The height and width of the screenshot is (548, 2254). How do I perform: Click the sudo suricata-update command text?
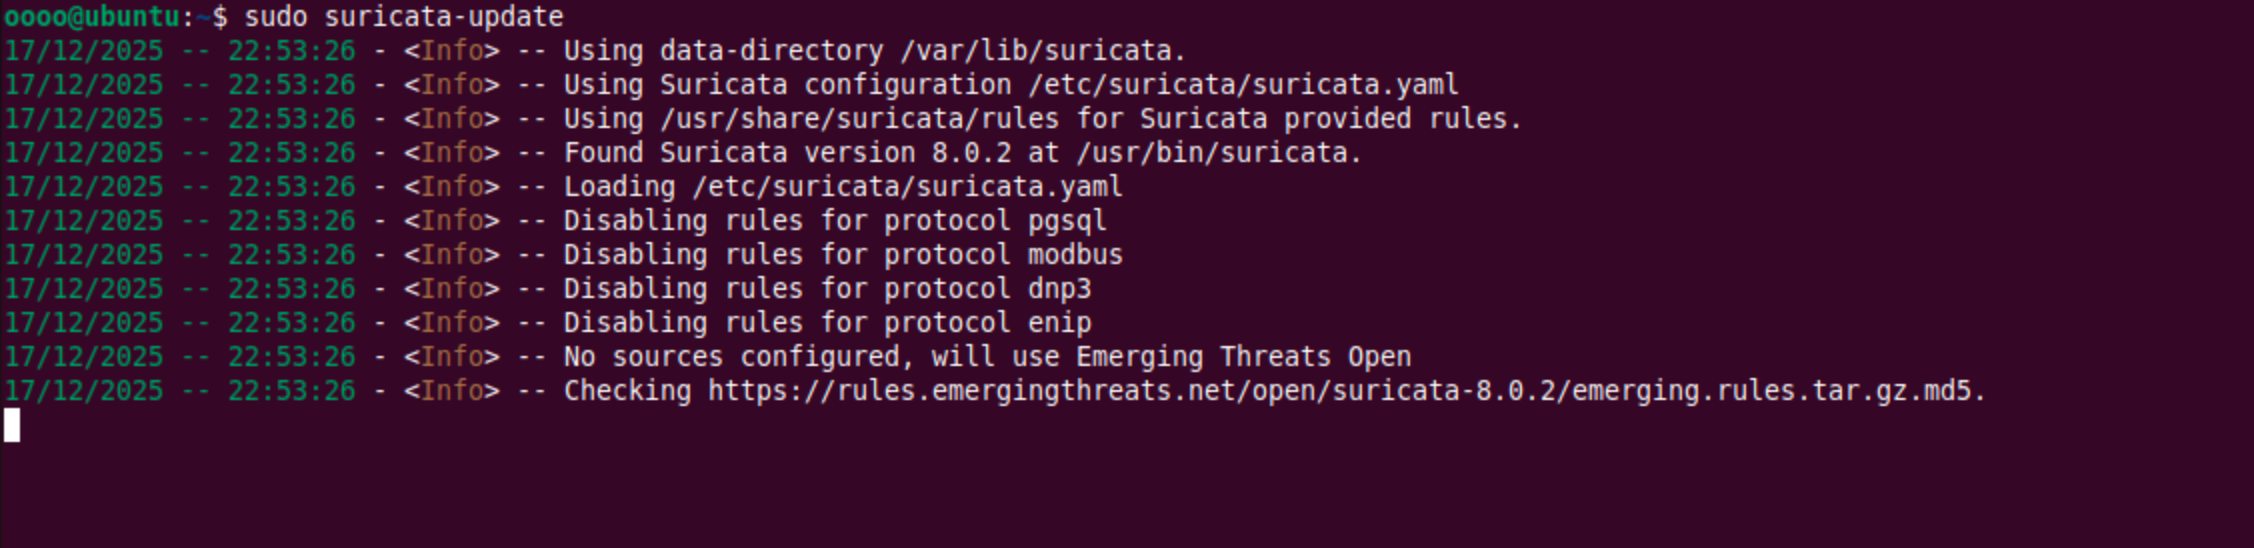click(403, 17)
